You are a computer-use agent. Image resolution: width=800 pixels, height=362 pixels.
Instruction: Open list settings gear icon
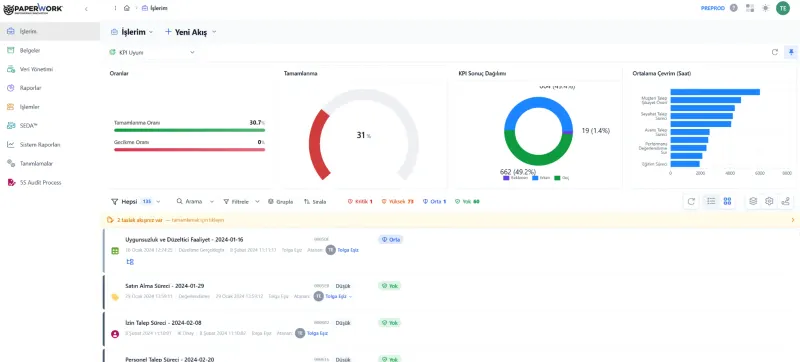point(769,201)
